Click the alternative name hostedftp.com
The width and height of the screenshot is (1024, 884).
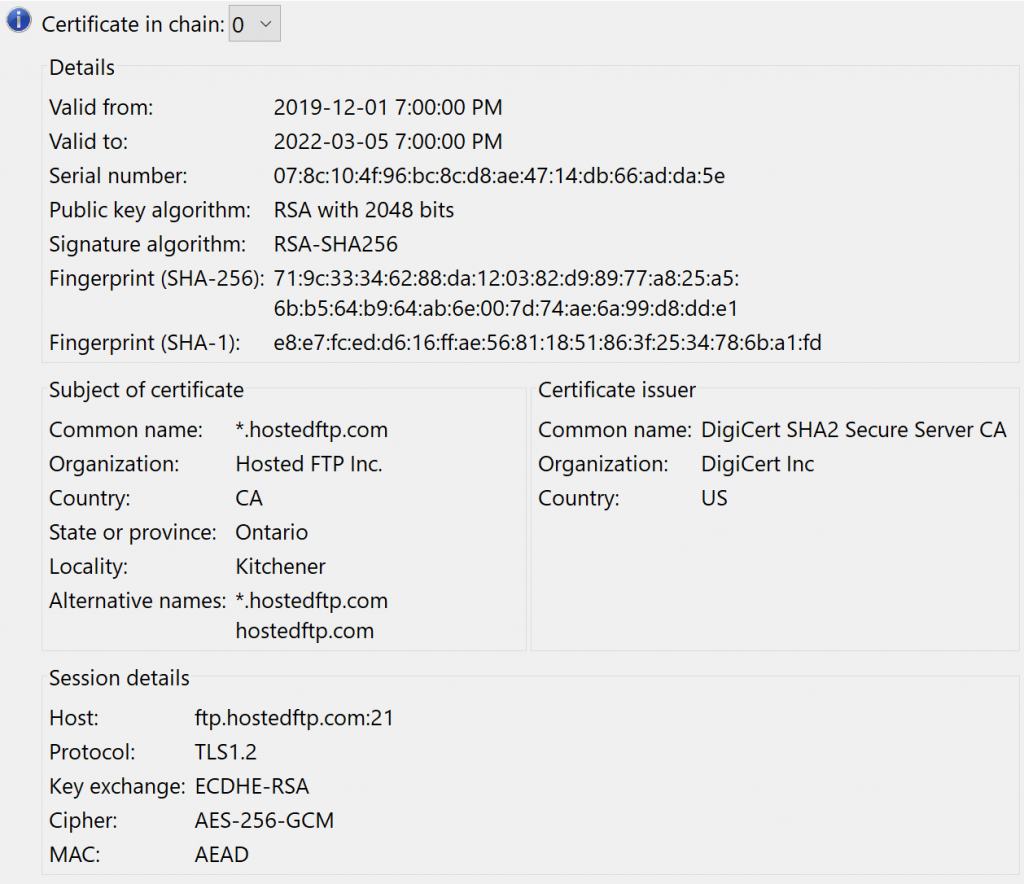(305, 631)
